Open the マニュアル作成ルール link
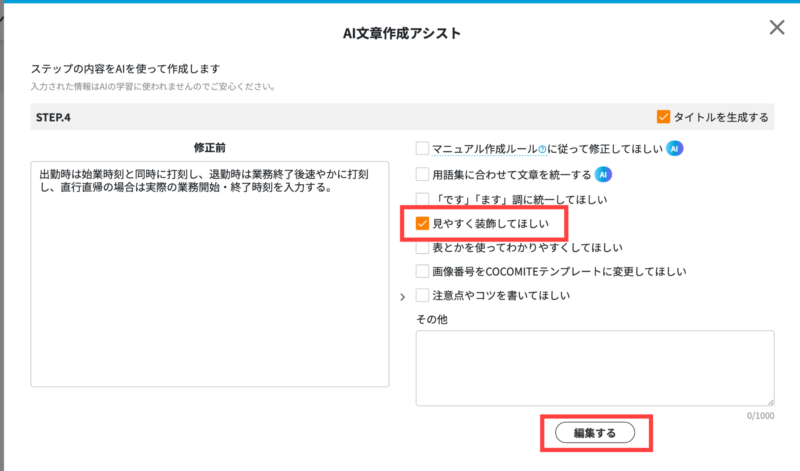The height and width of the screenshot is (471, 800). pyautogui.click(x=484, y=149)
